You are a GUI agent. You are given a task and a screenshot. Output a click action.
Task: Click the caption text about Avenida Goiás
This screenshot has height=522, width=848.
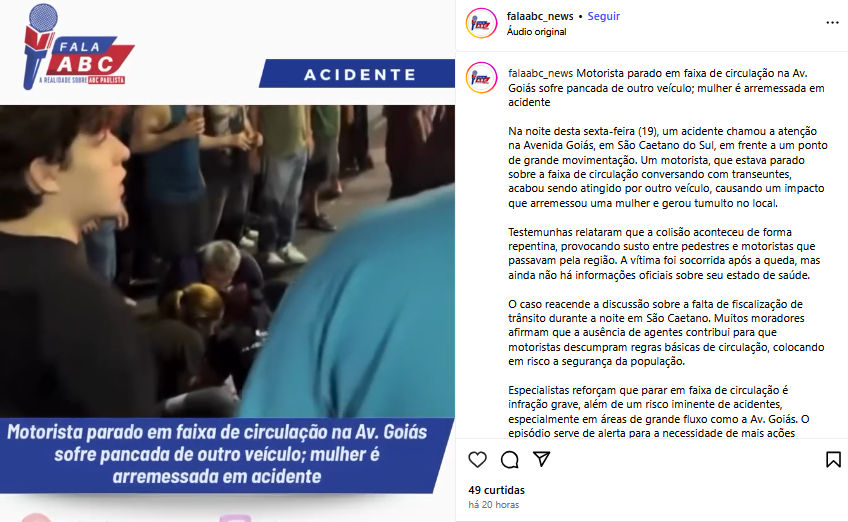[668, 167]
